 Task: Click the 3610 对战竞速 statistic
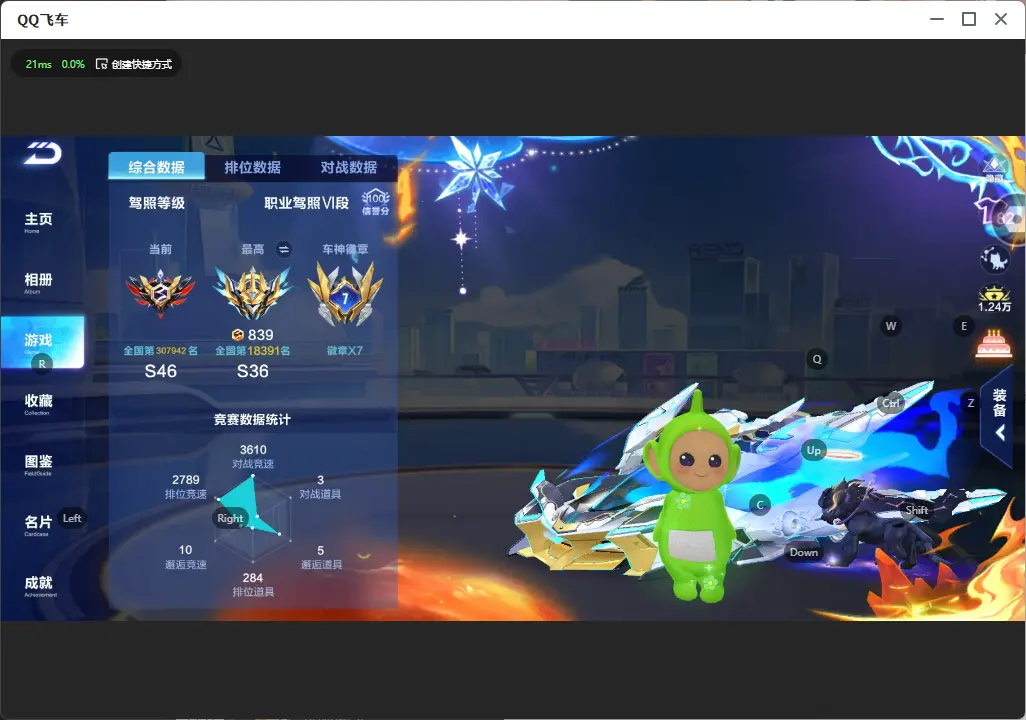(253, 456)
